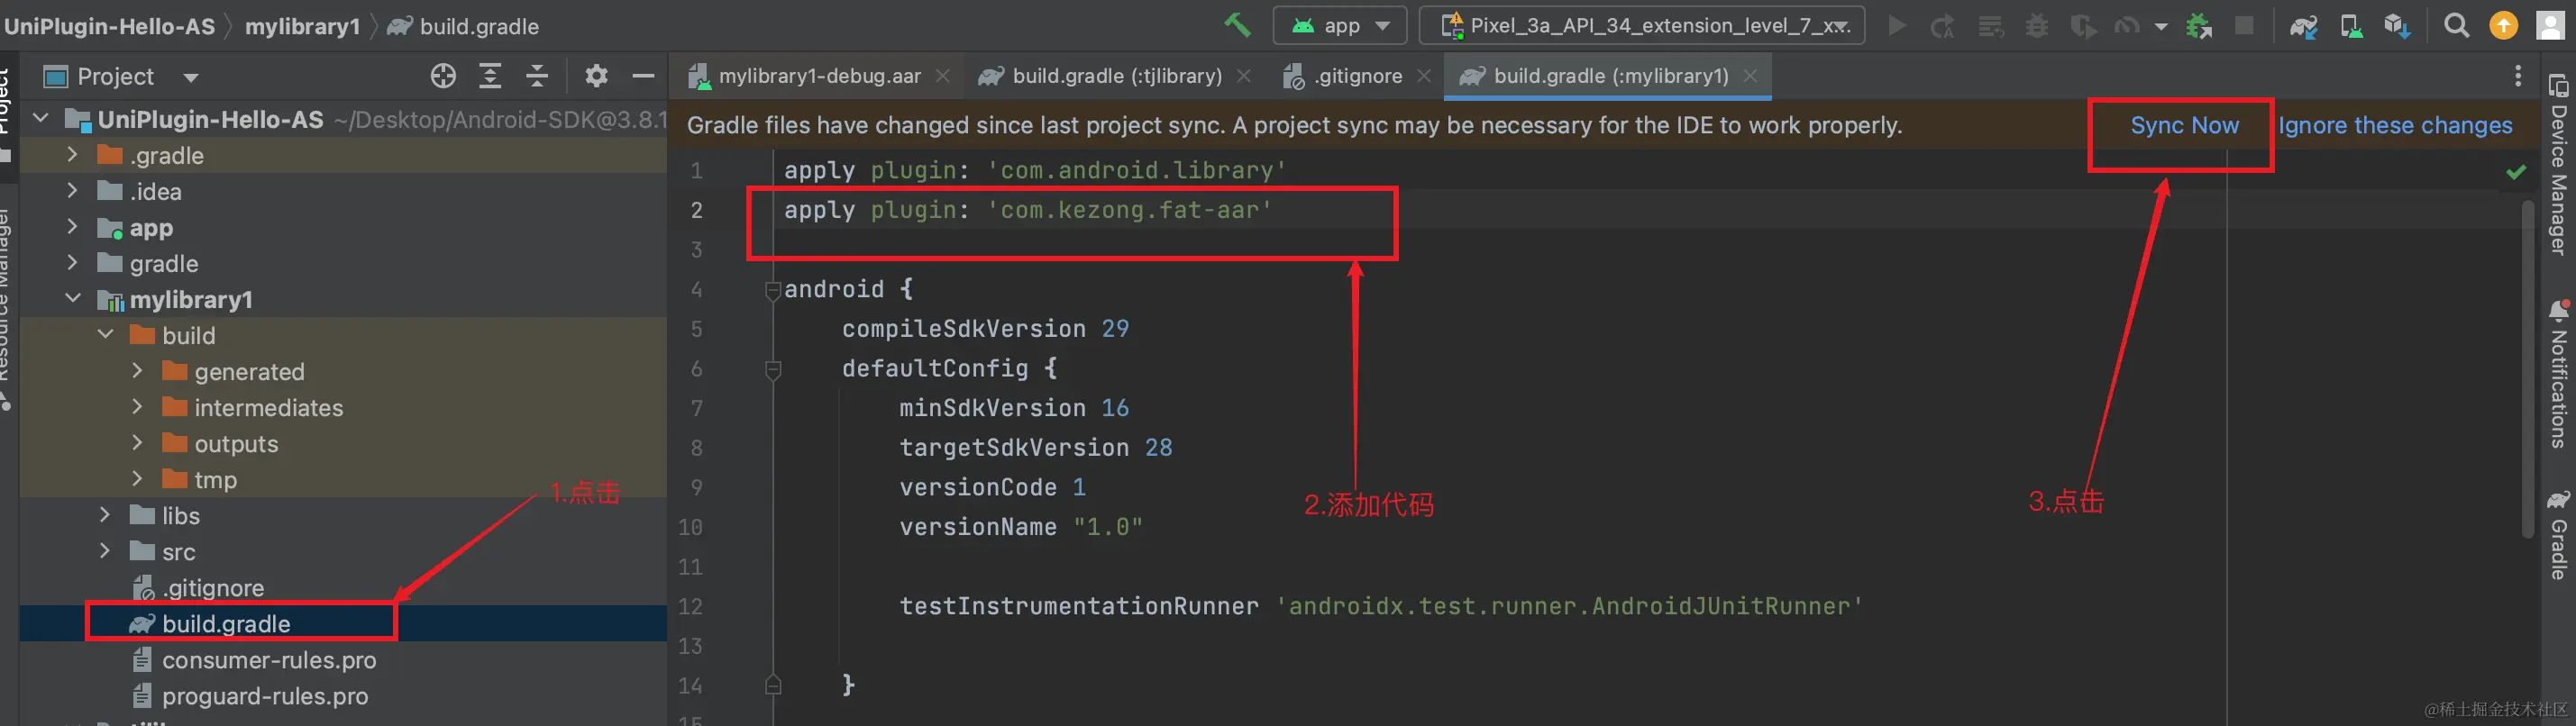
Task: Click the Debug app bug icon
Action: (2037, 26)
